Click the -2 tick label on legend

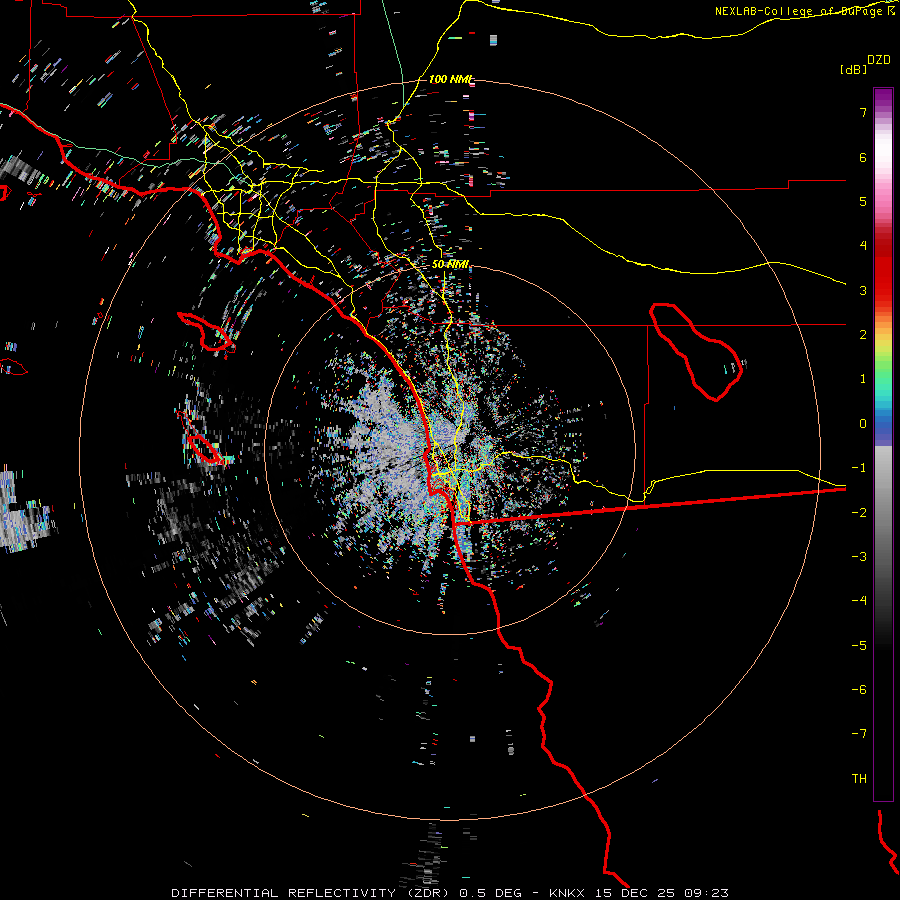859,513
